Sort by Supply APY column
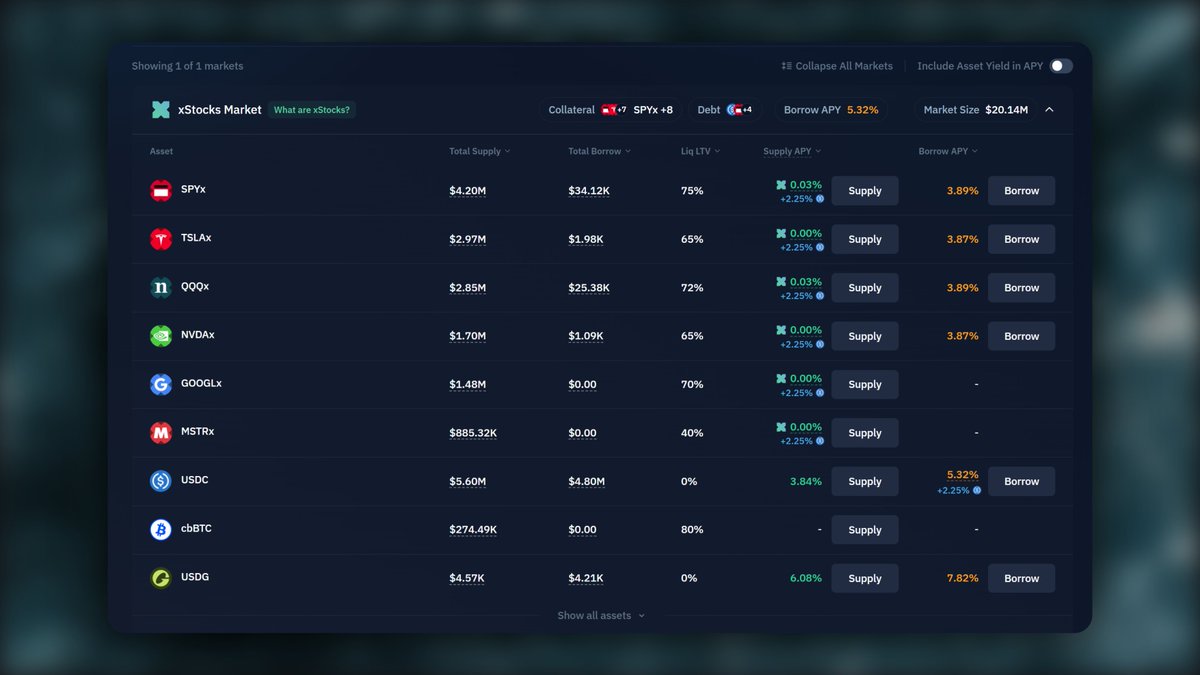This screenshot has height=675, width=1200. pyautogui.click(x=792, y=151)
